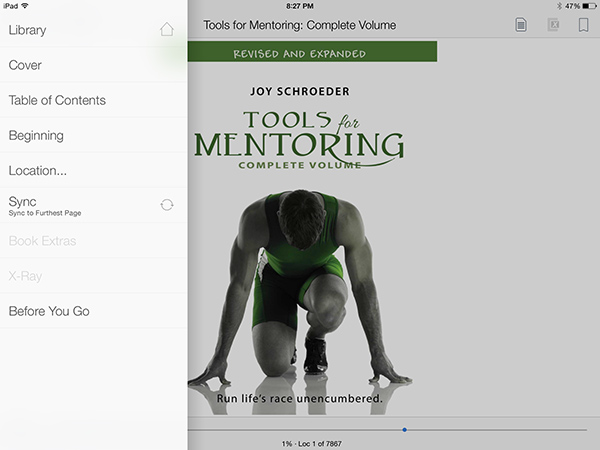Tap the home icon beside Library
Screen dimensions: 600x450
coord(167,29)
